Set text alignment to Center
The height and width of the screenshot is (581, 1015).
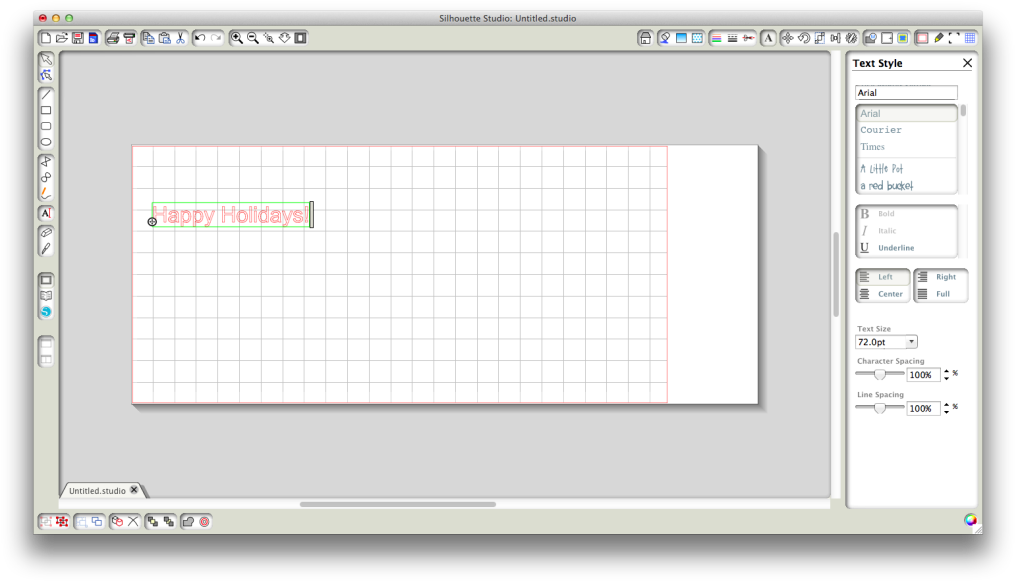coord(883,294)
